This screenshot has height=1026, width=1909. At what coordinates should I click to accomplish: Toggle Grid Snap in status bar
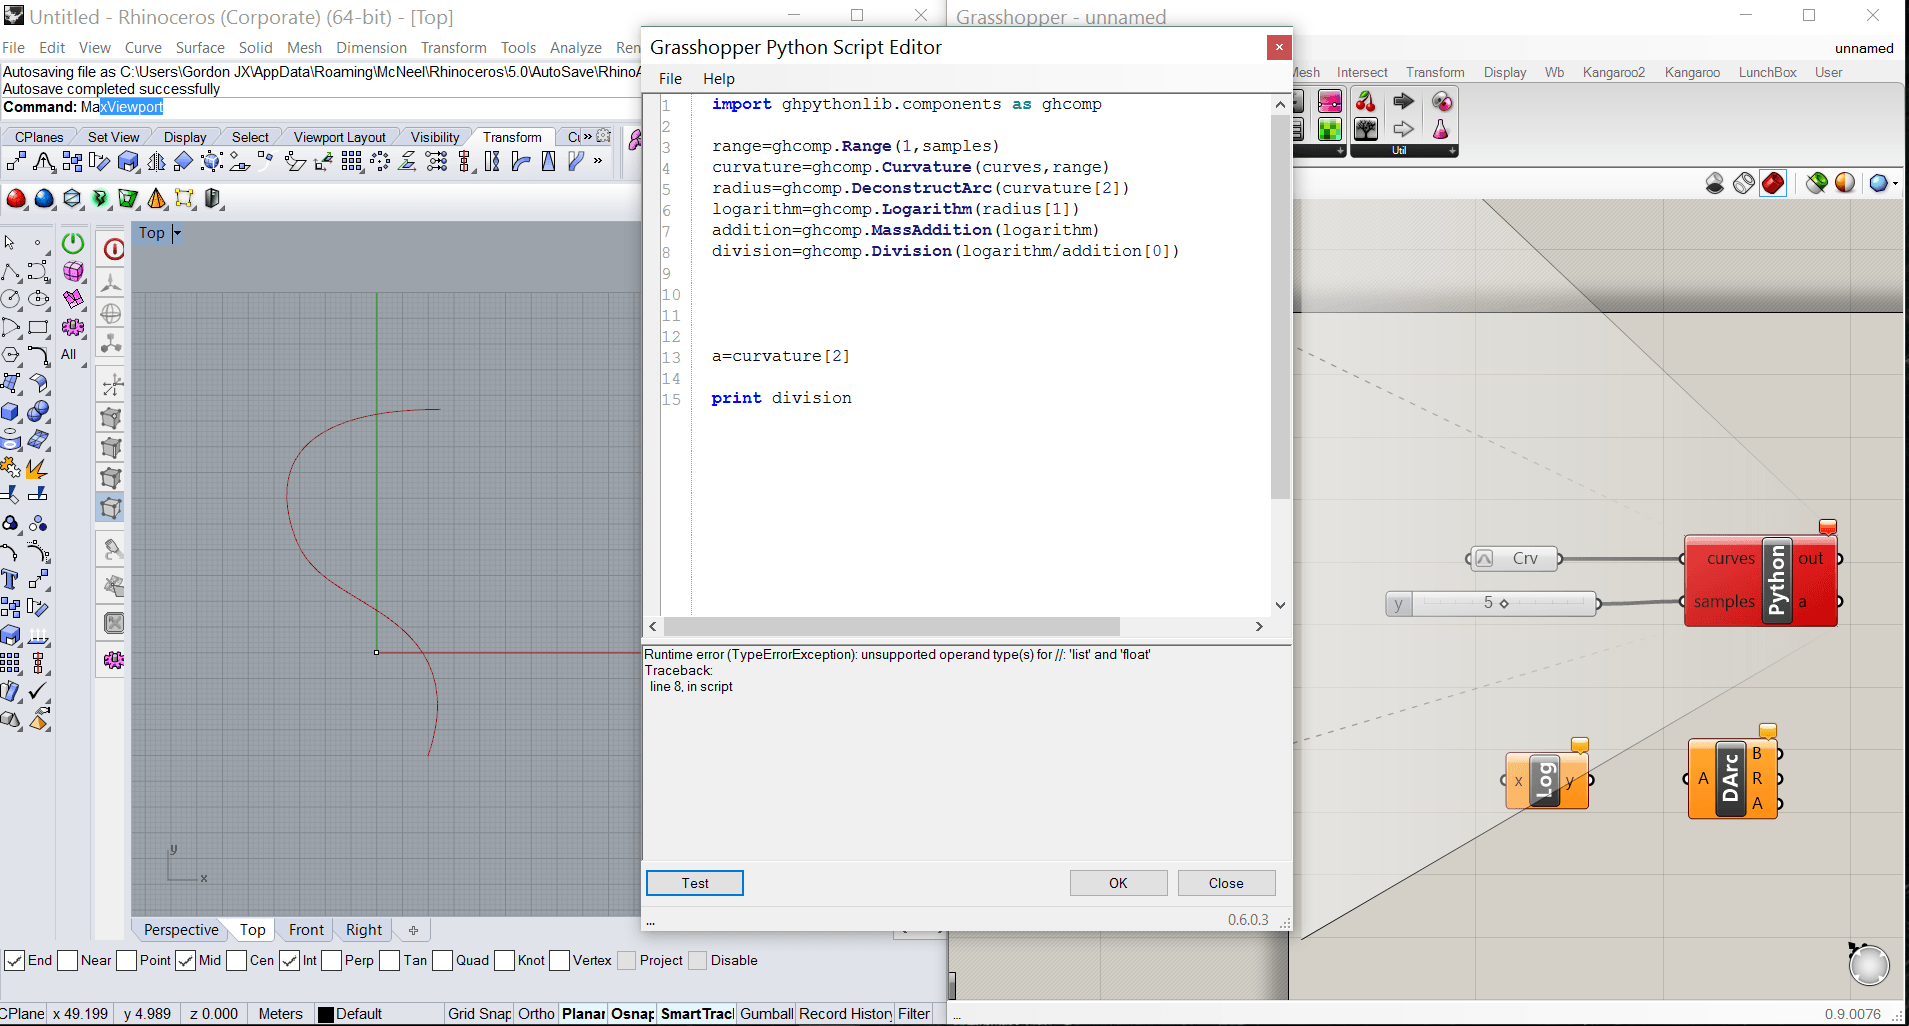479,1014
